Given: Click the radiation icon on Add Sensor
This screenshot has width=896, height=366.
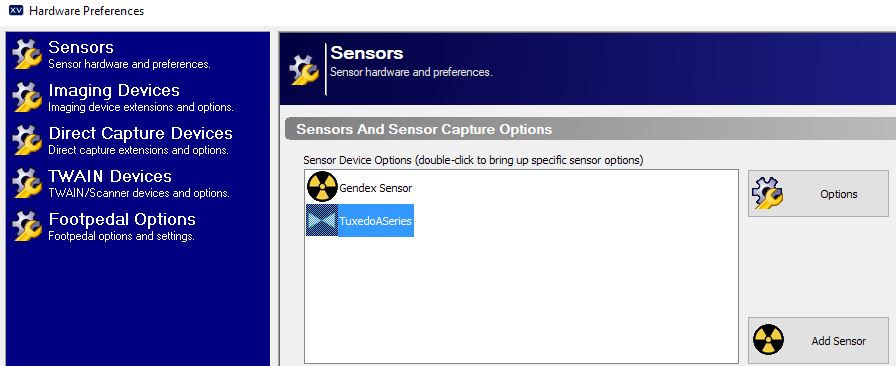Looking at the screenshot, I should coord(768,340).
